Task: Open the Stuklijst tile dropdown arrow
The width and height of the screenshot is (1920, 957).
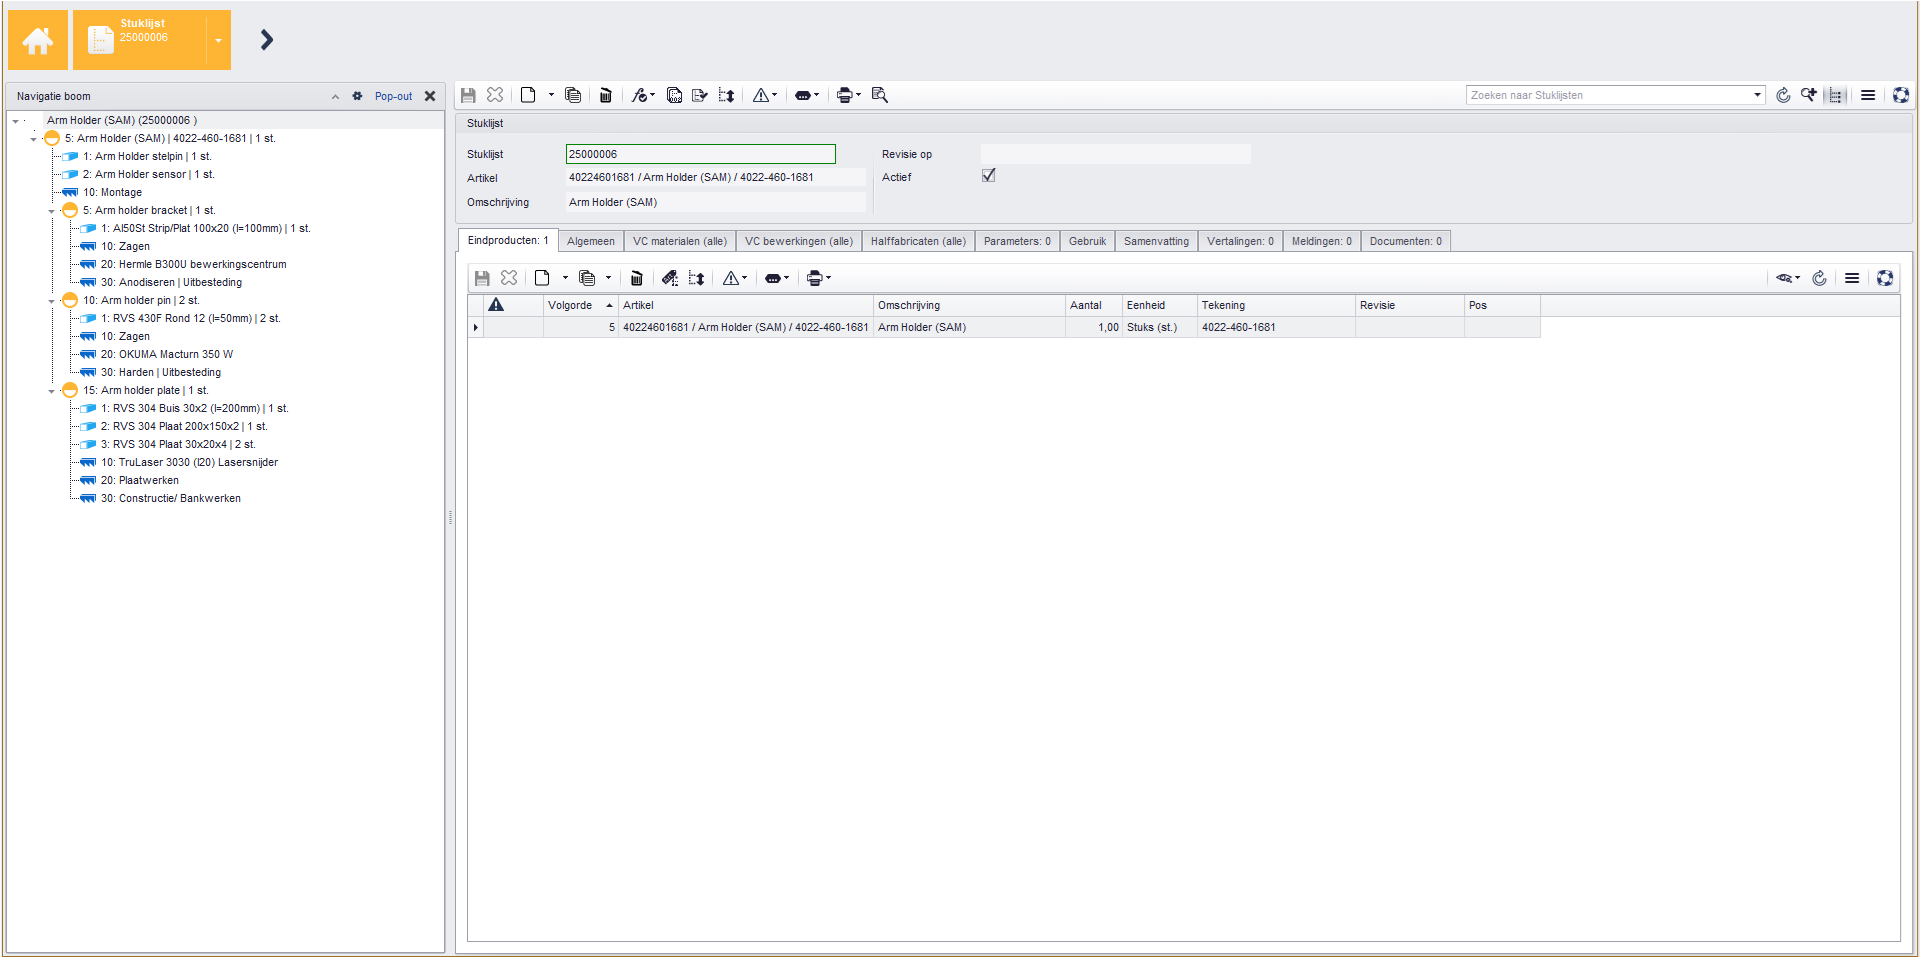Action: pos(219,40)
